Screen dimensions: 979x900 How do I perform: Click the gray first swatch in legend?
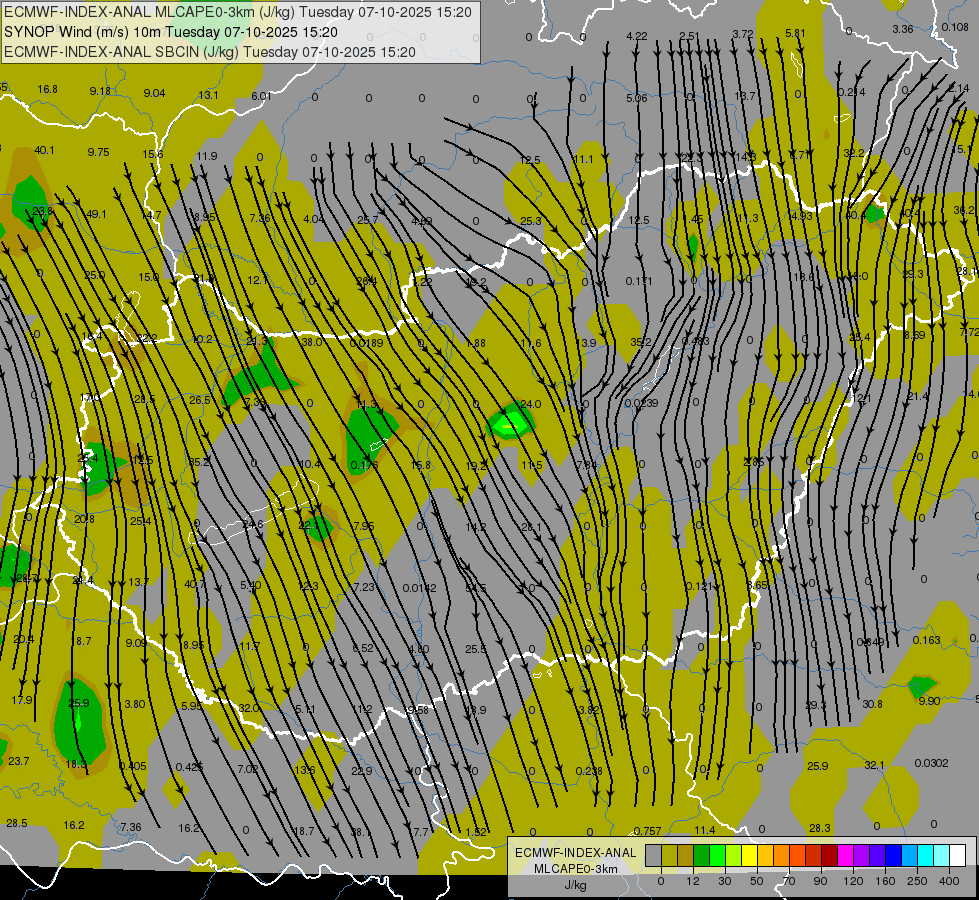click(x=653, y=855)
